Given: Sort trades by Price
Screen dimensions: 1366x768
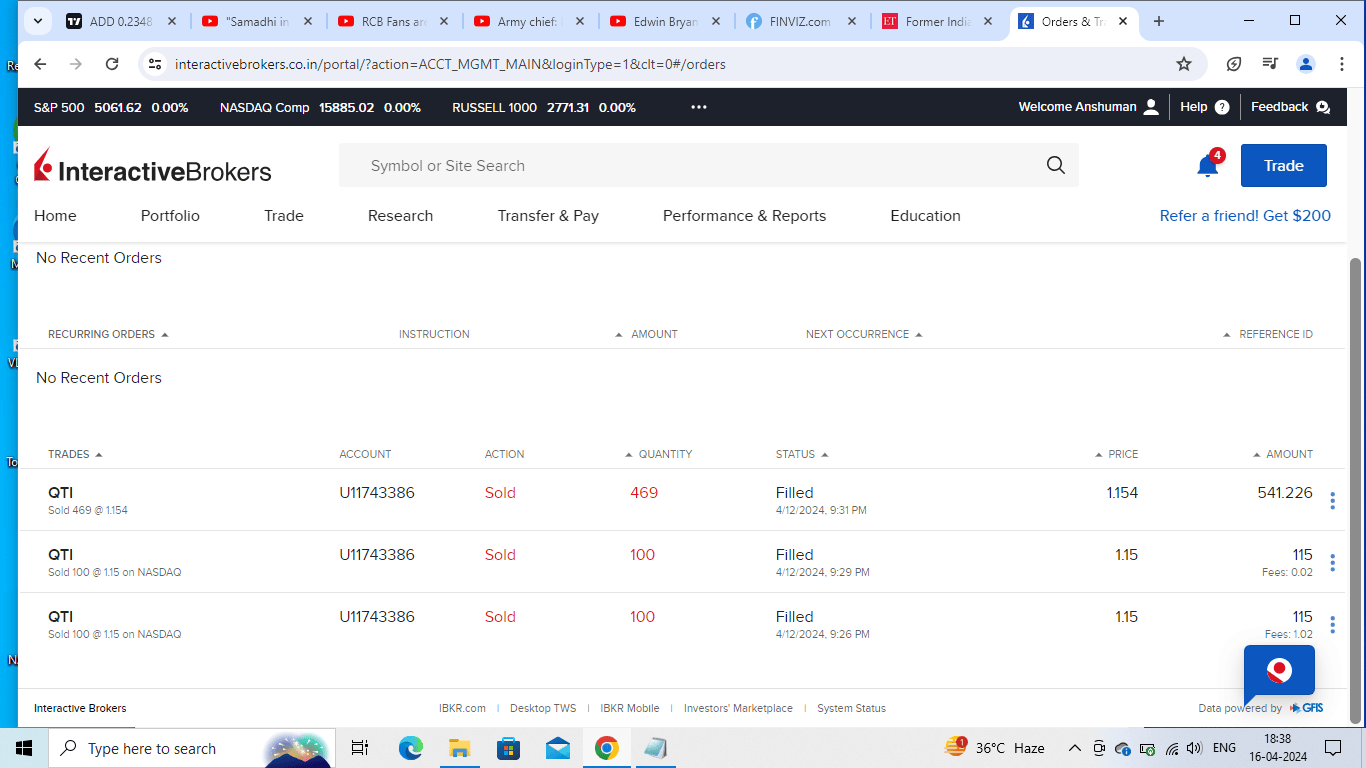Looking at the screenshot, I should 1117,454.
